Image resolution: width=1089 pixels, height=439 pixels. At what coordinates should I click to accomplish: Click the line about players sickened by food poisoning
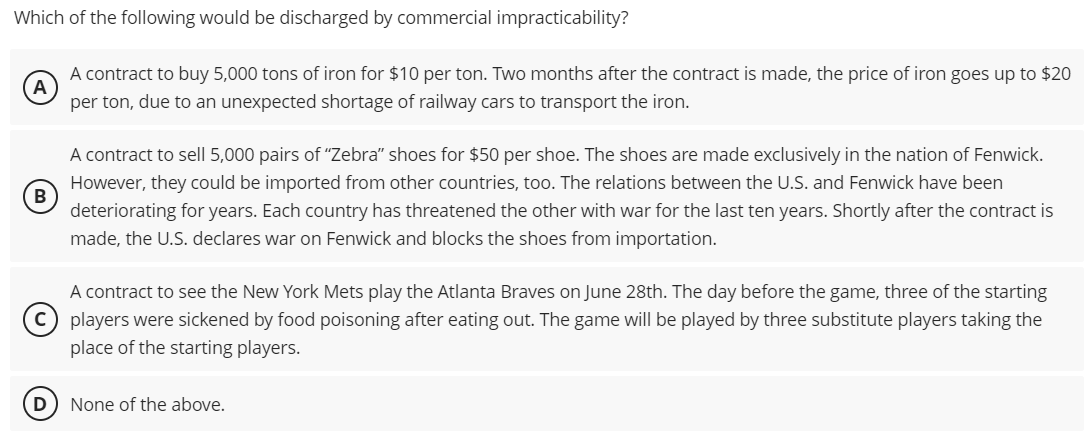(555, 320)
